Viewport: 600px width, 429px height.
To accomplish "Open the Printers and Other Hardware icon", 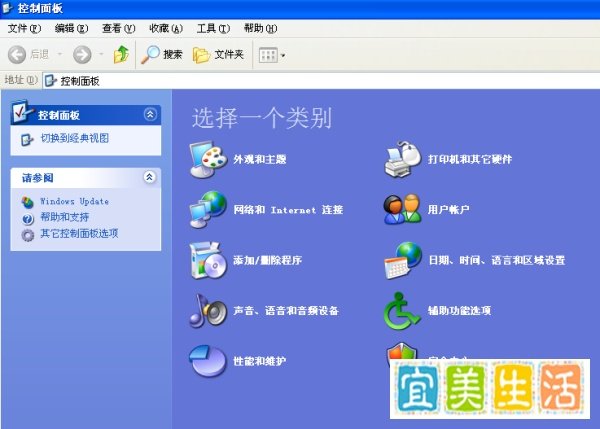I will [x=403, y=159].
